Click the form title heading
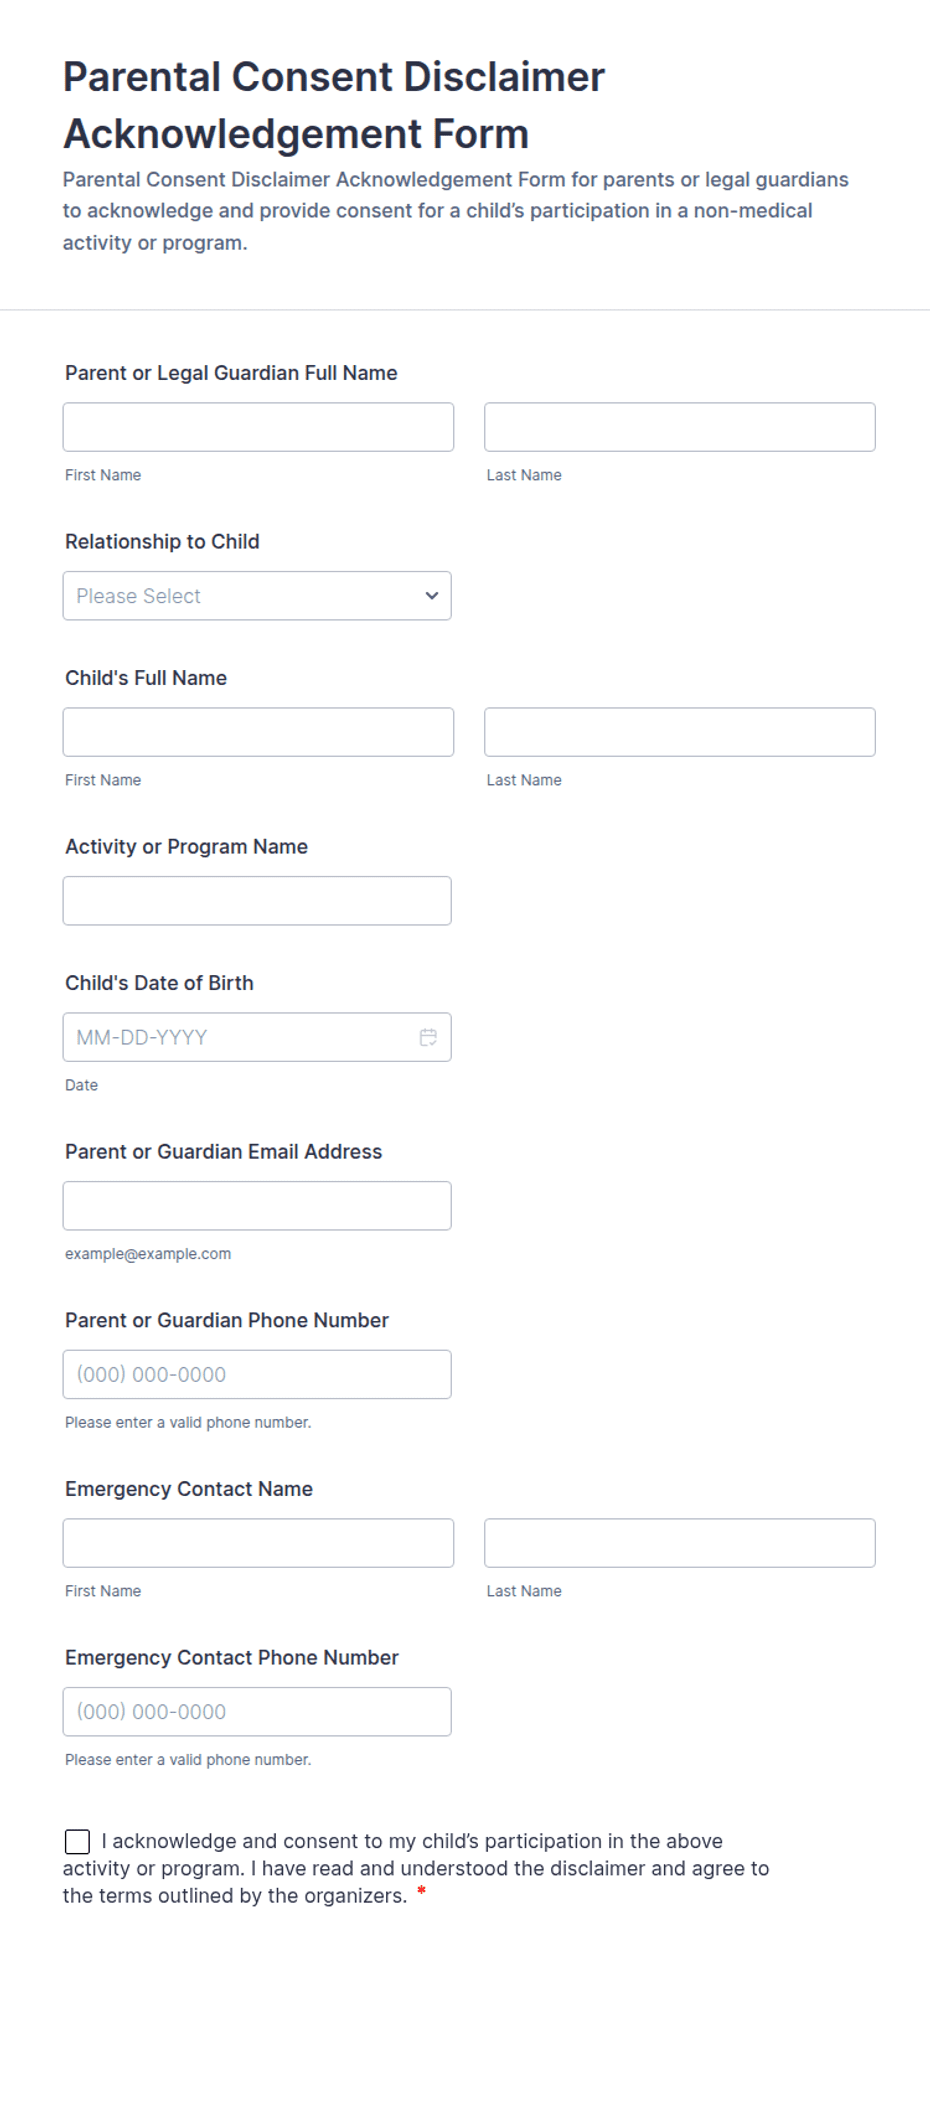Viewport: 930px width, 2113px height. [334, 105]
